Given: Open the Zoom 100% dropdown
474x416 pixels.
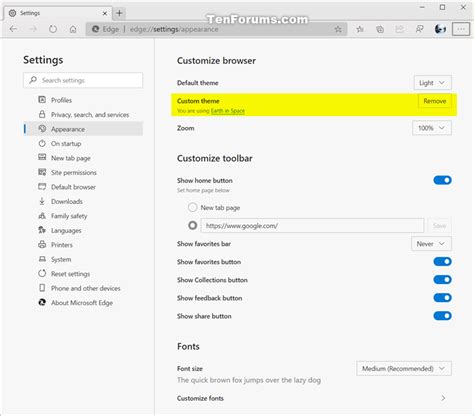Looking at the screenshot, I should tap(432, 128).
